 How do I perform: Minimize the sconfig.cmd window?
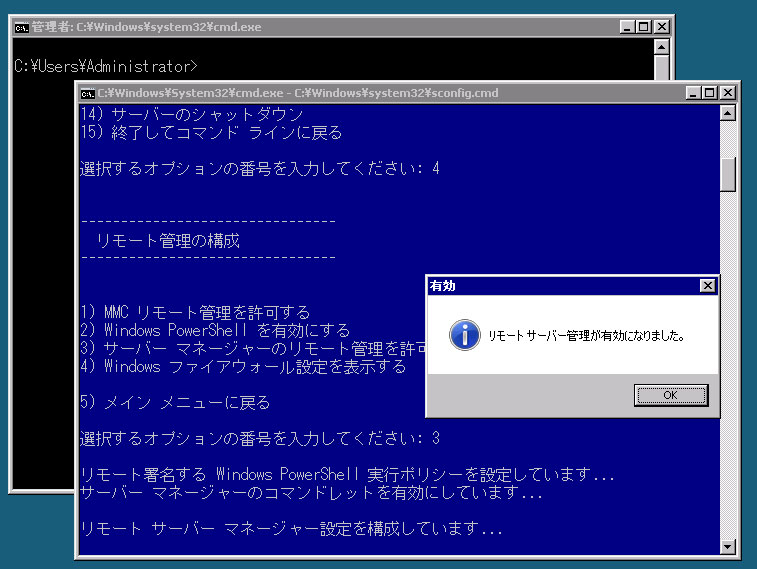(x=693, y=93)
